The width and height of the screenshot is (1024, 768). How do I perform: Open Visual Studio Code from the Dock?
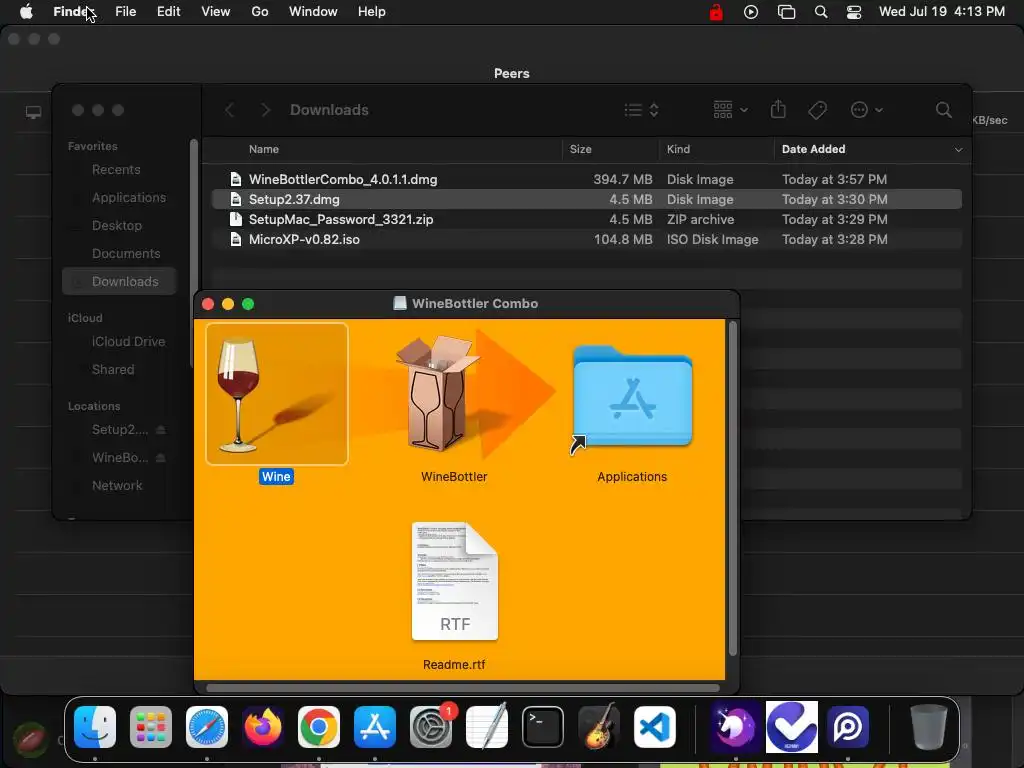[655, 727]
